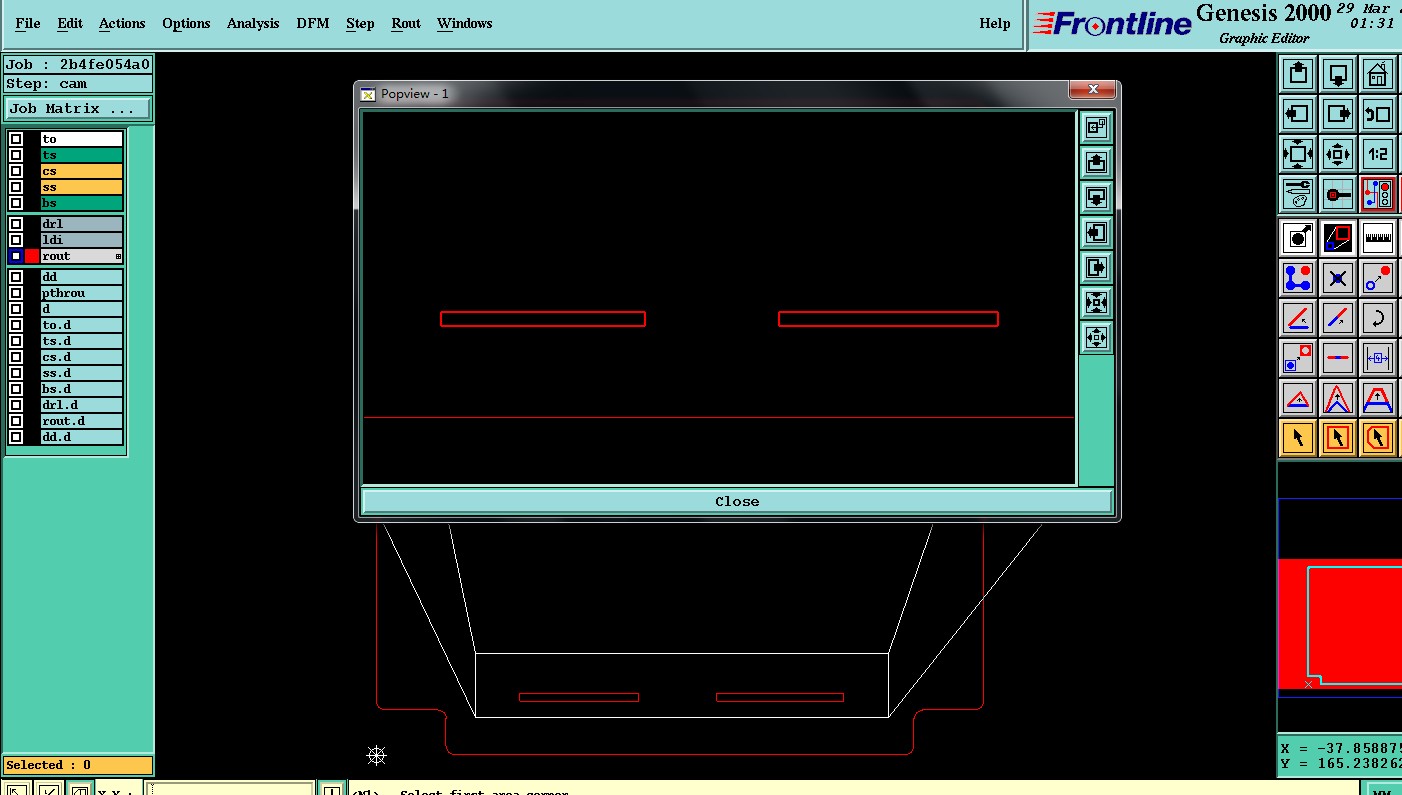Select the red square area zoom tool
The height and width of the screenshot is (795, 1402).
pos(1338,238)
